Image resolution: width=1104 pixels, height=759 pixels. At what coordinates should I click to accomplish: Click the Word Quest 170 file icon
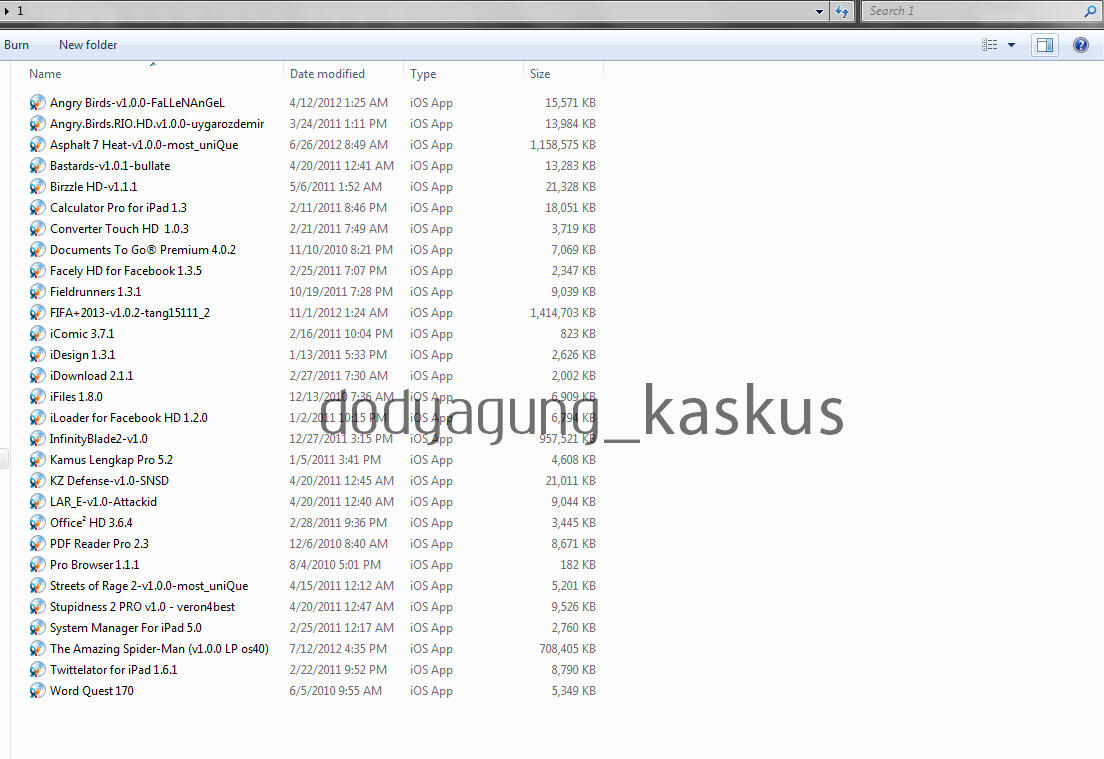coord(37,691)
